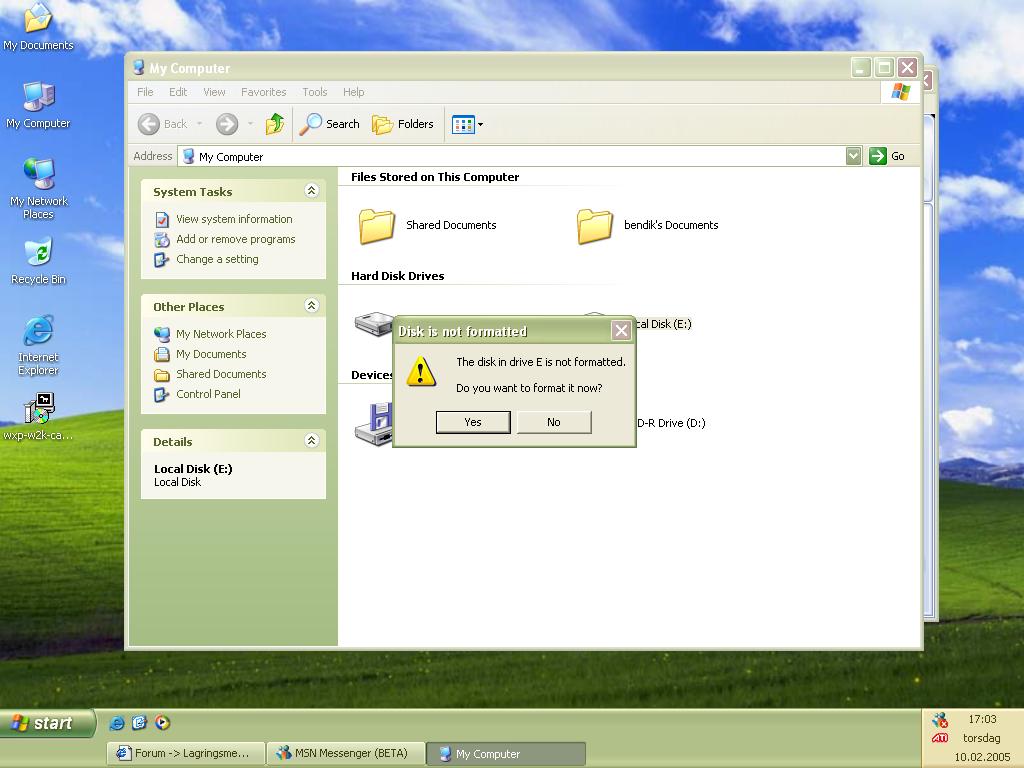Click Add or remove programs link
Viewport: 1024px width, 768px height.
[x=235, y=239]
